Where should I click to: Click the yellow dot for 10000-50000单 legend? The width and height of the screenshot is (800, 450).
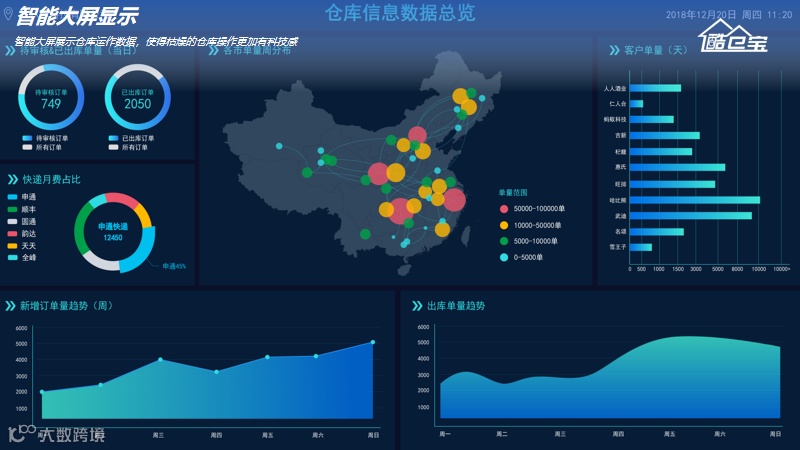pyautogui.click(x=504, y=225)
